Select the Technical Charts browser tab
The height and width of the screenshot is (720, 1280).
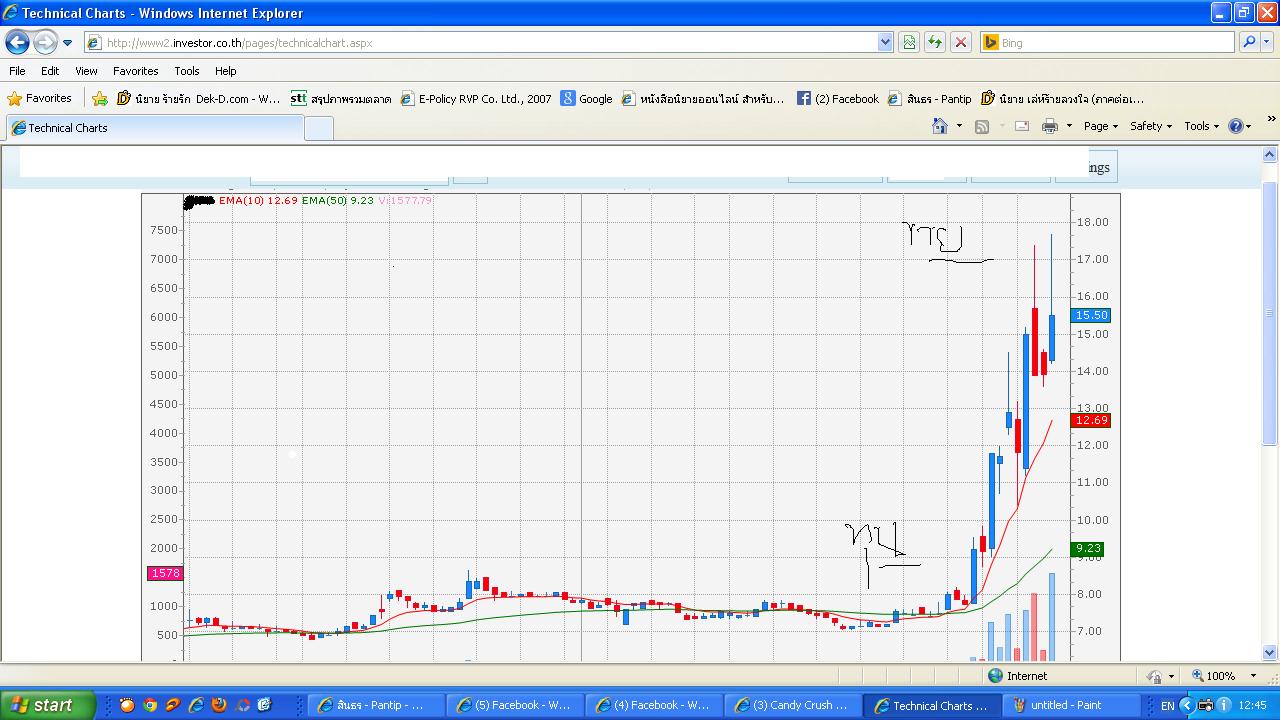154,128
